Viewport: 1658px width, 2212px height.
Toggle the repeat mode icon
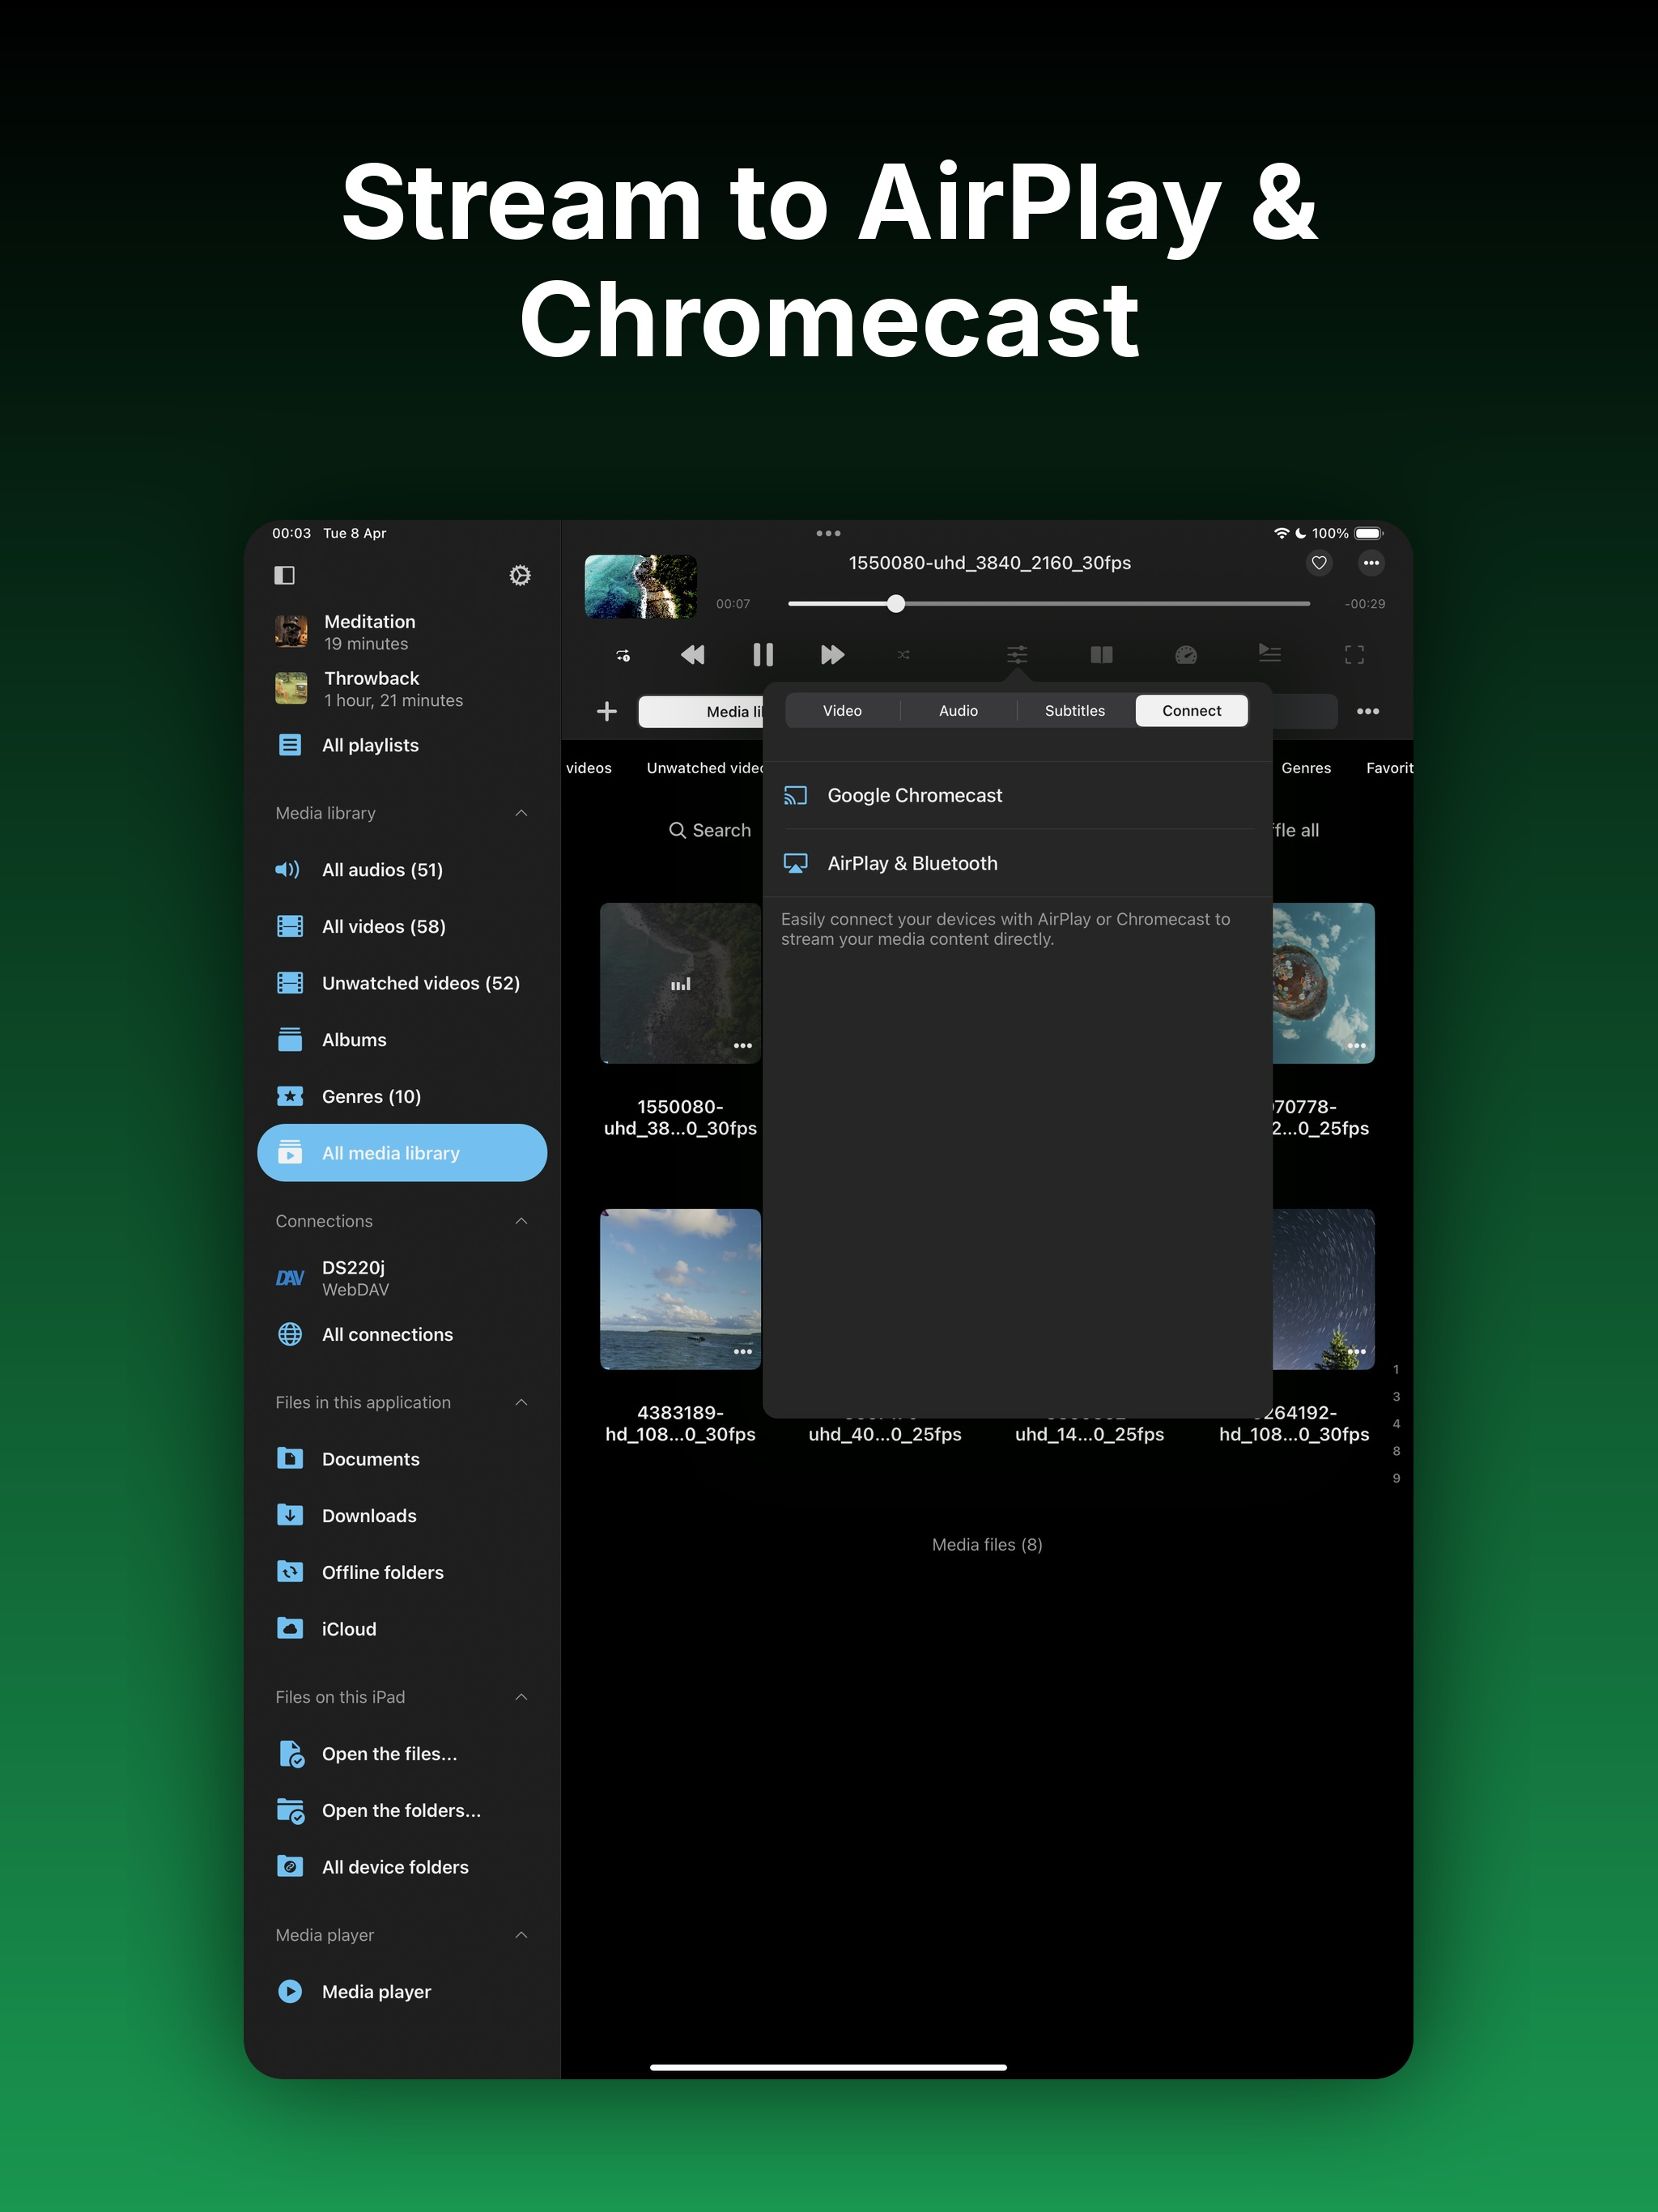click(x=623, y=656)
